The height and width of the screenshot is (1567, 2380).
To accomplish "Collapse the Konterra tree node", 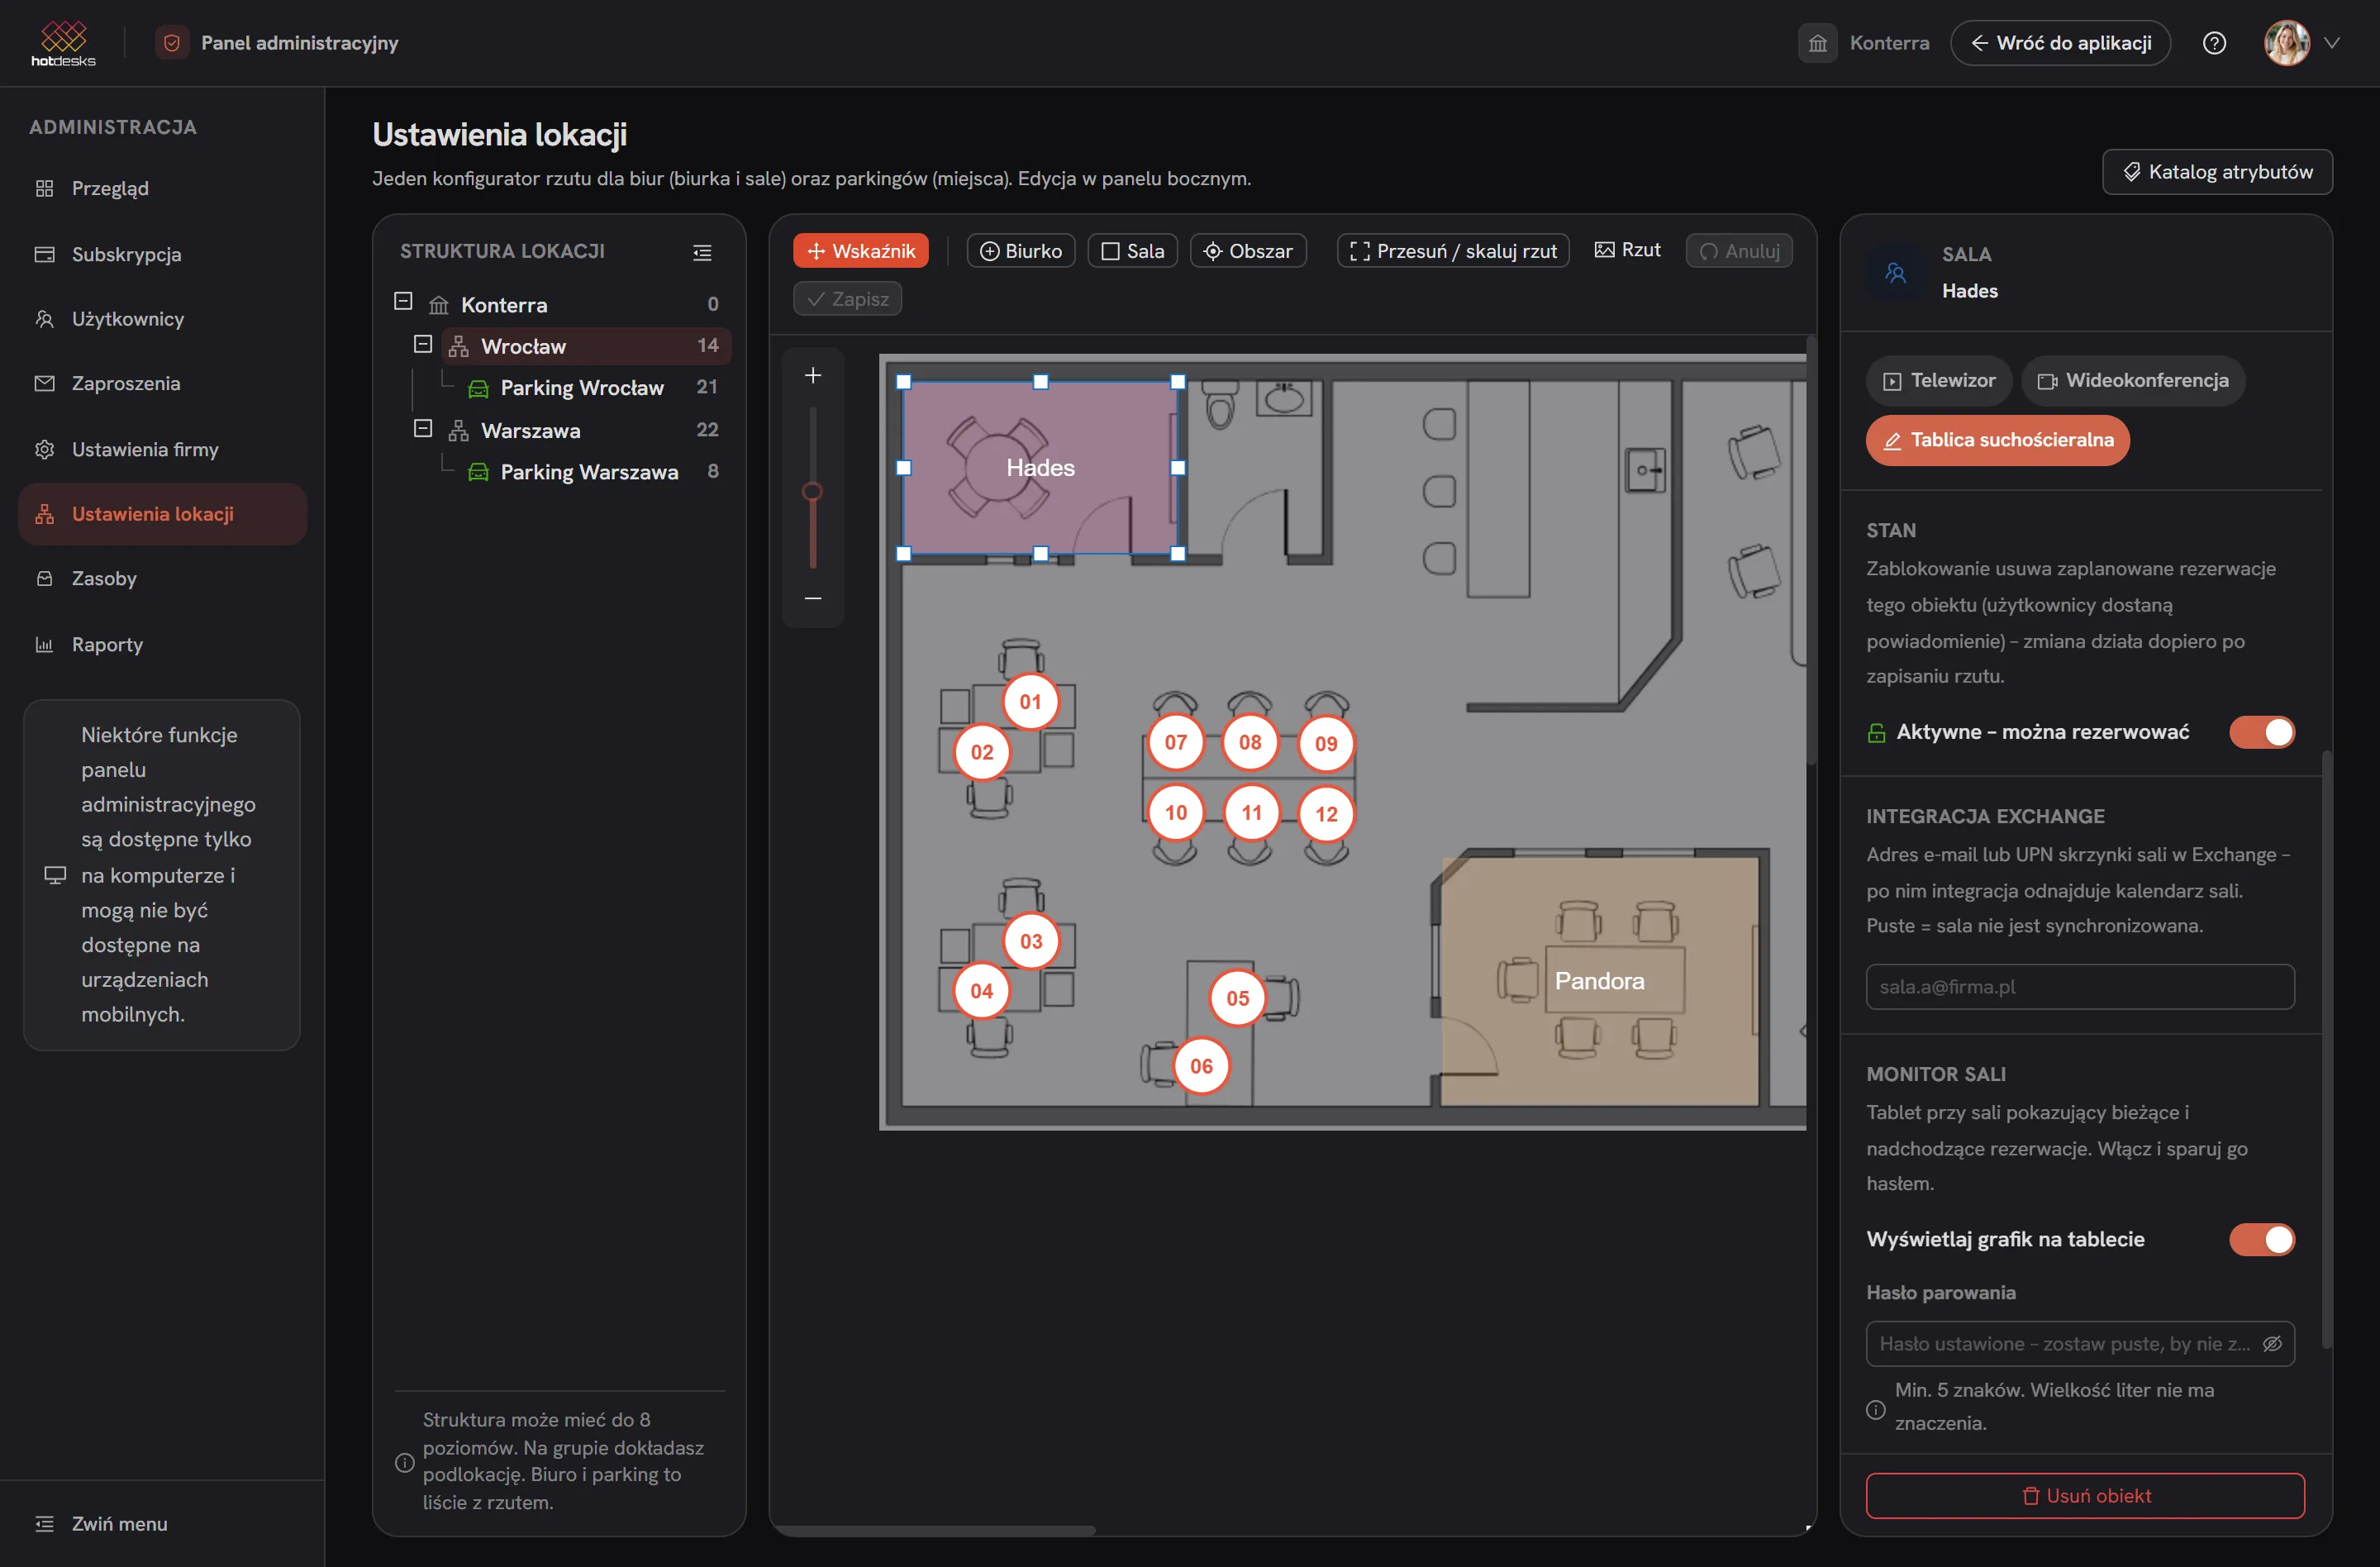I will tap(403, 301).
